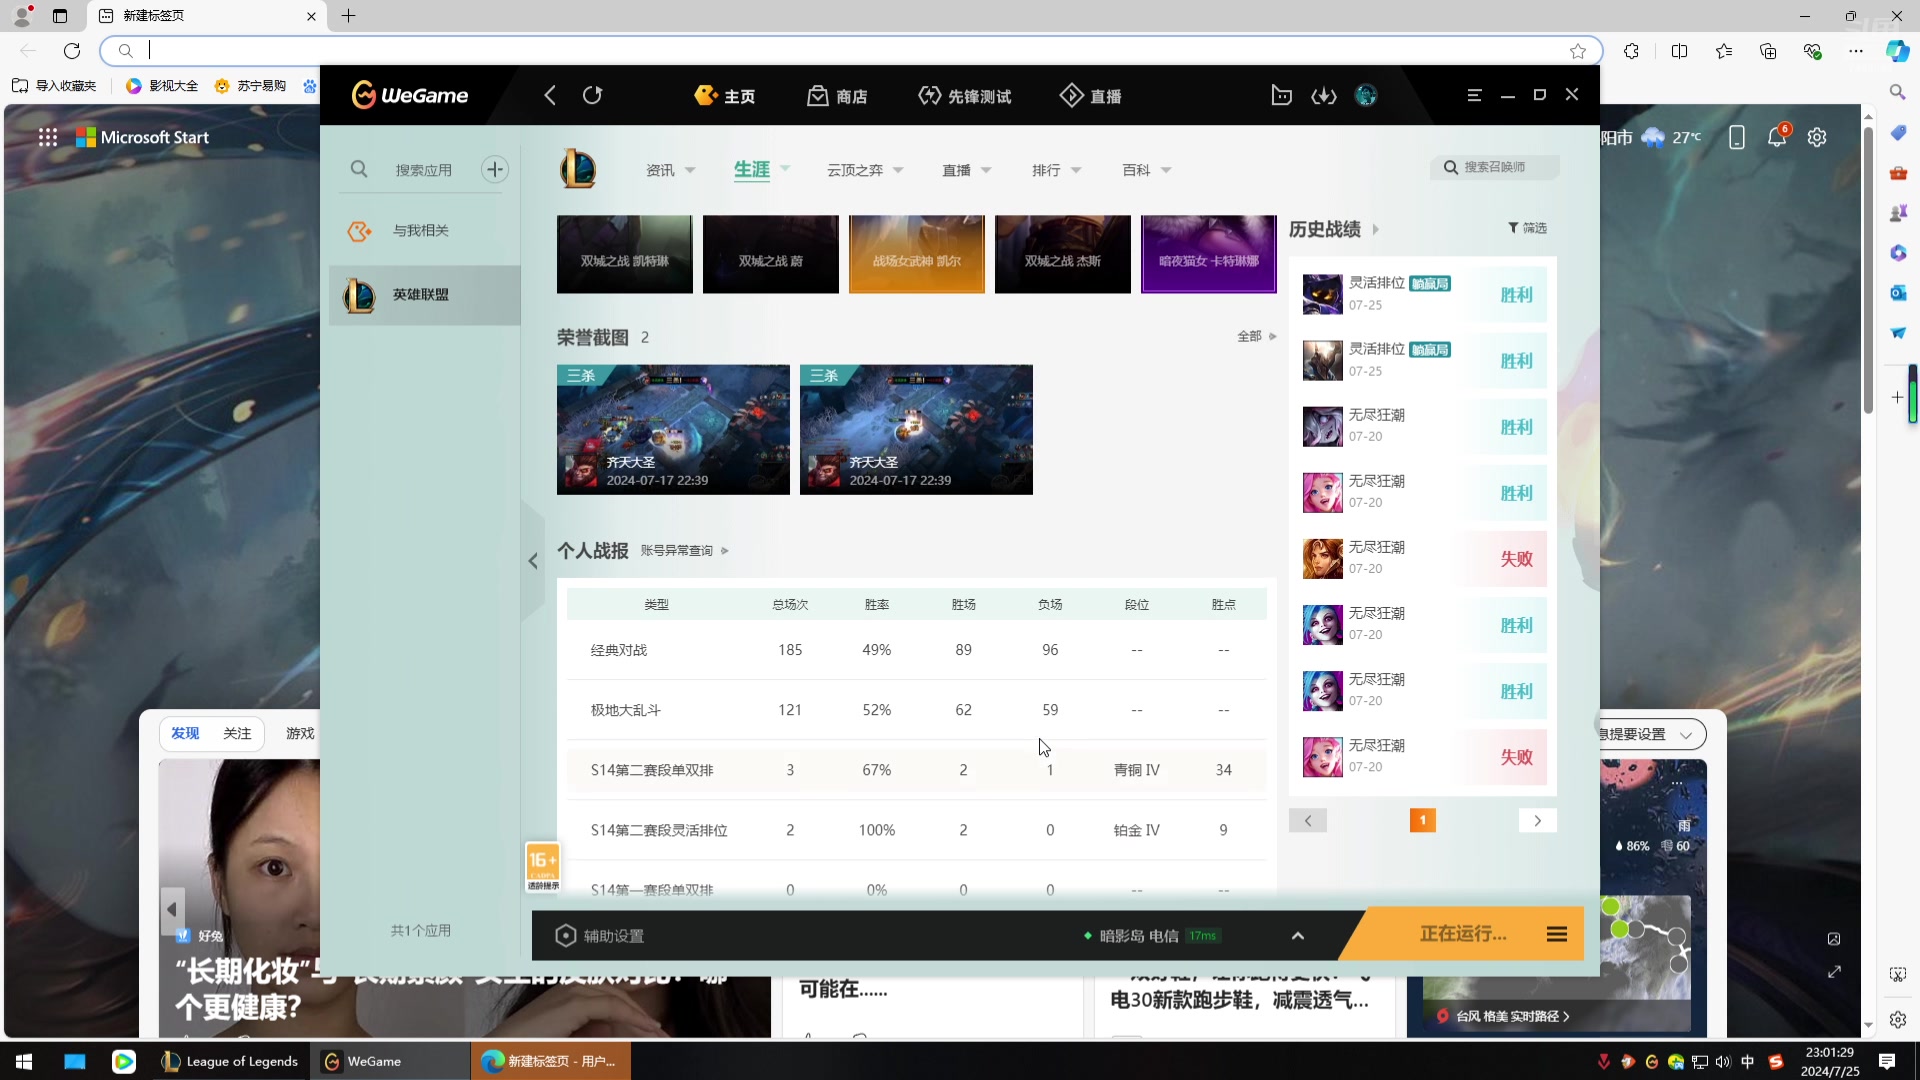
Task: Click 全部 to view all screenshots
Action: (1257, 336)
